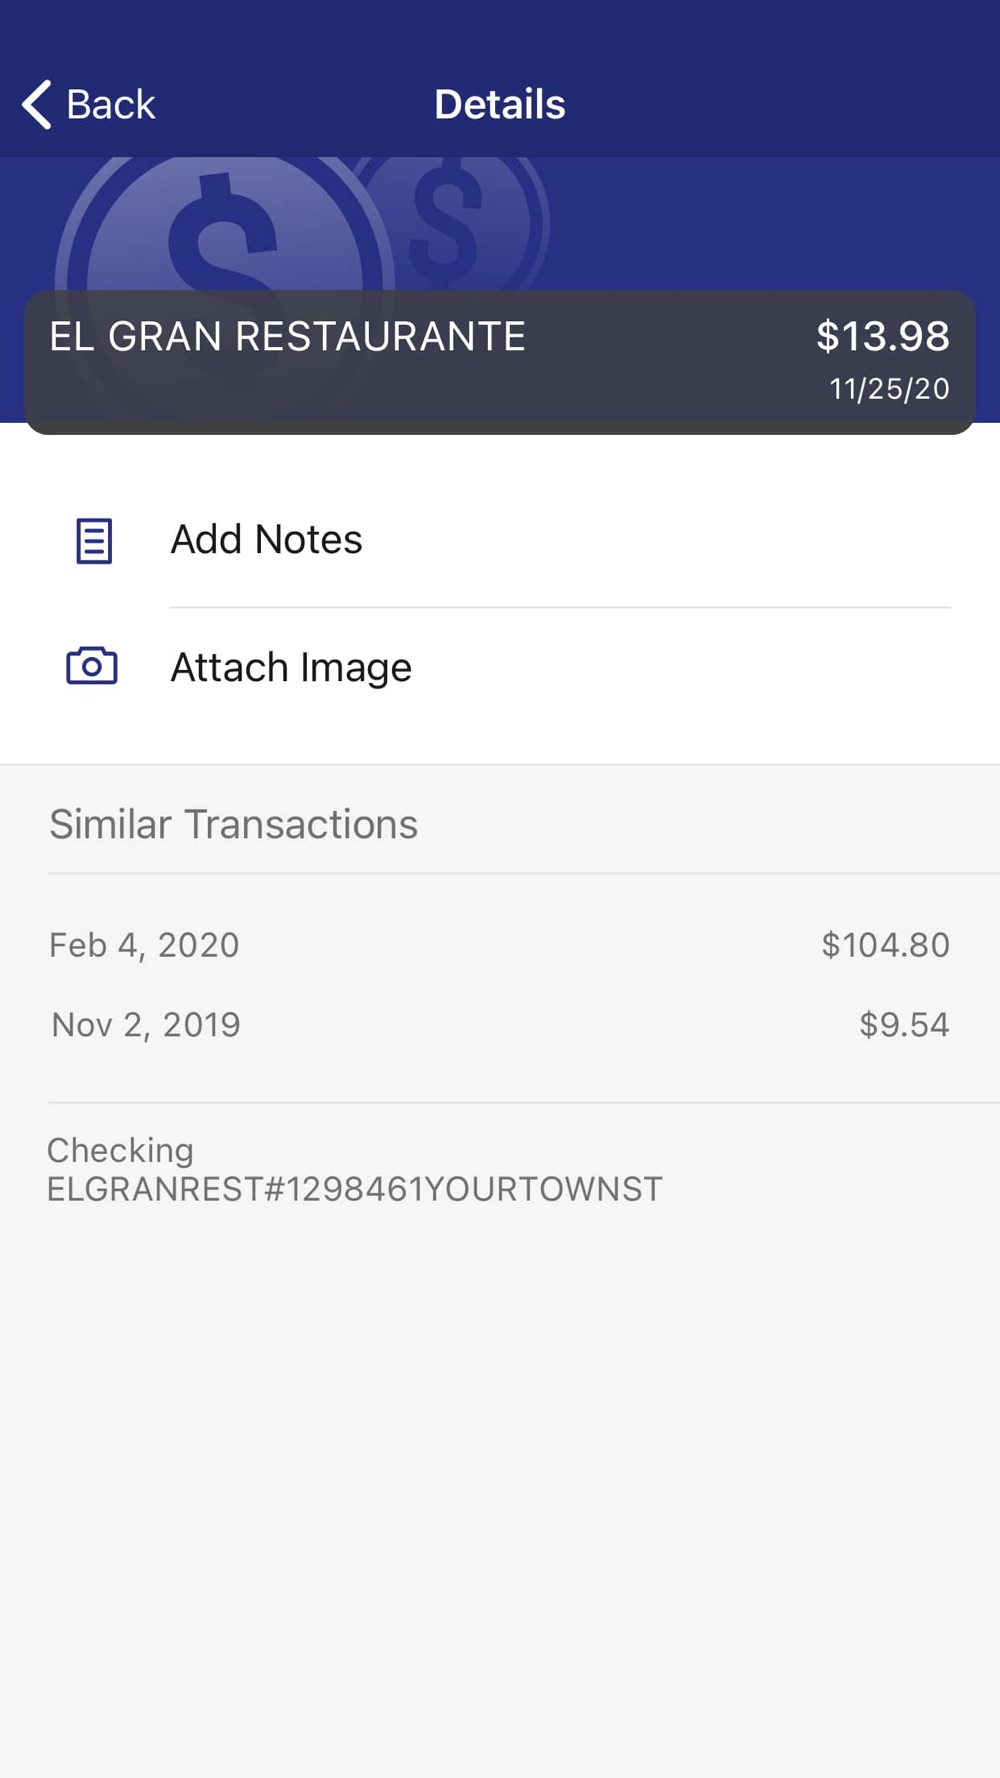1000x1778 pixels.
Task: Tap the $13.98 transaction amount
Action: 882,336
